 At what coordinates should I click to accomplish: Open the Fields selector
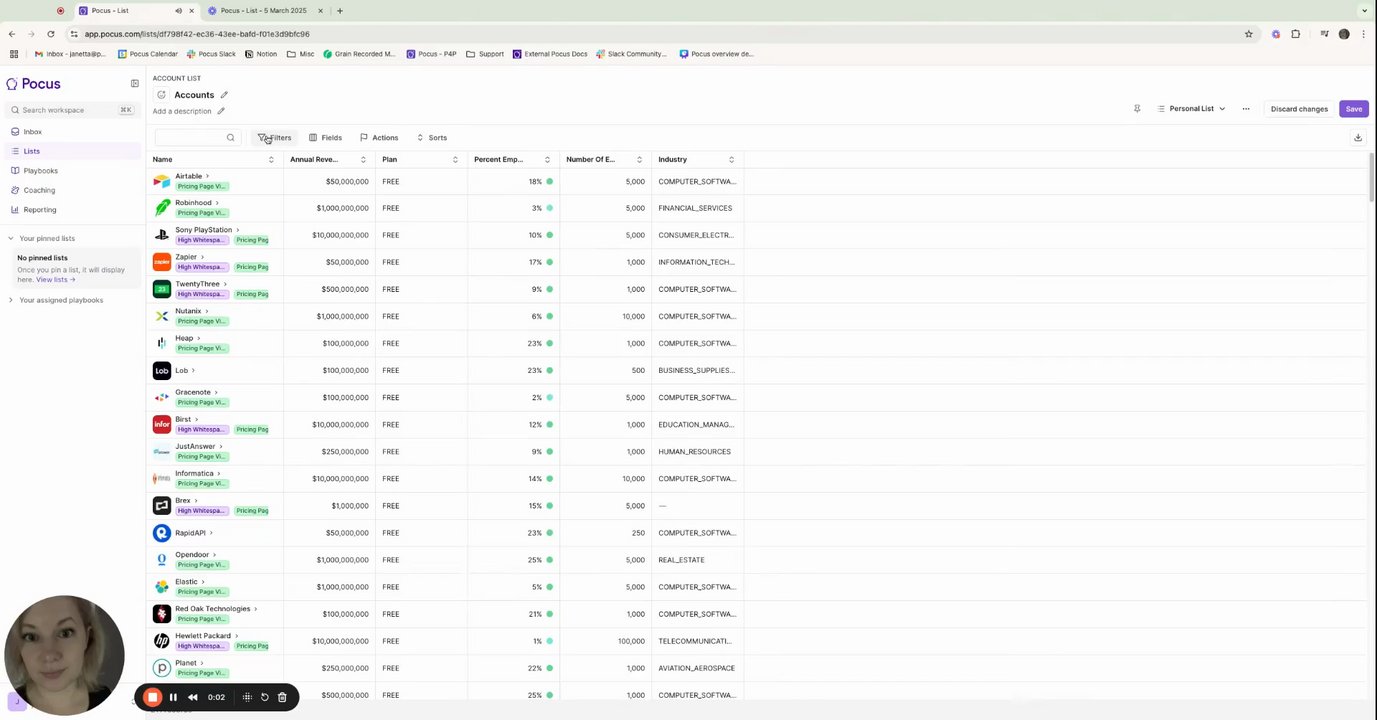click(x=325, y=138)
